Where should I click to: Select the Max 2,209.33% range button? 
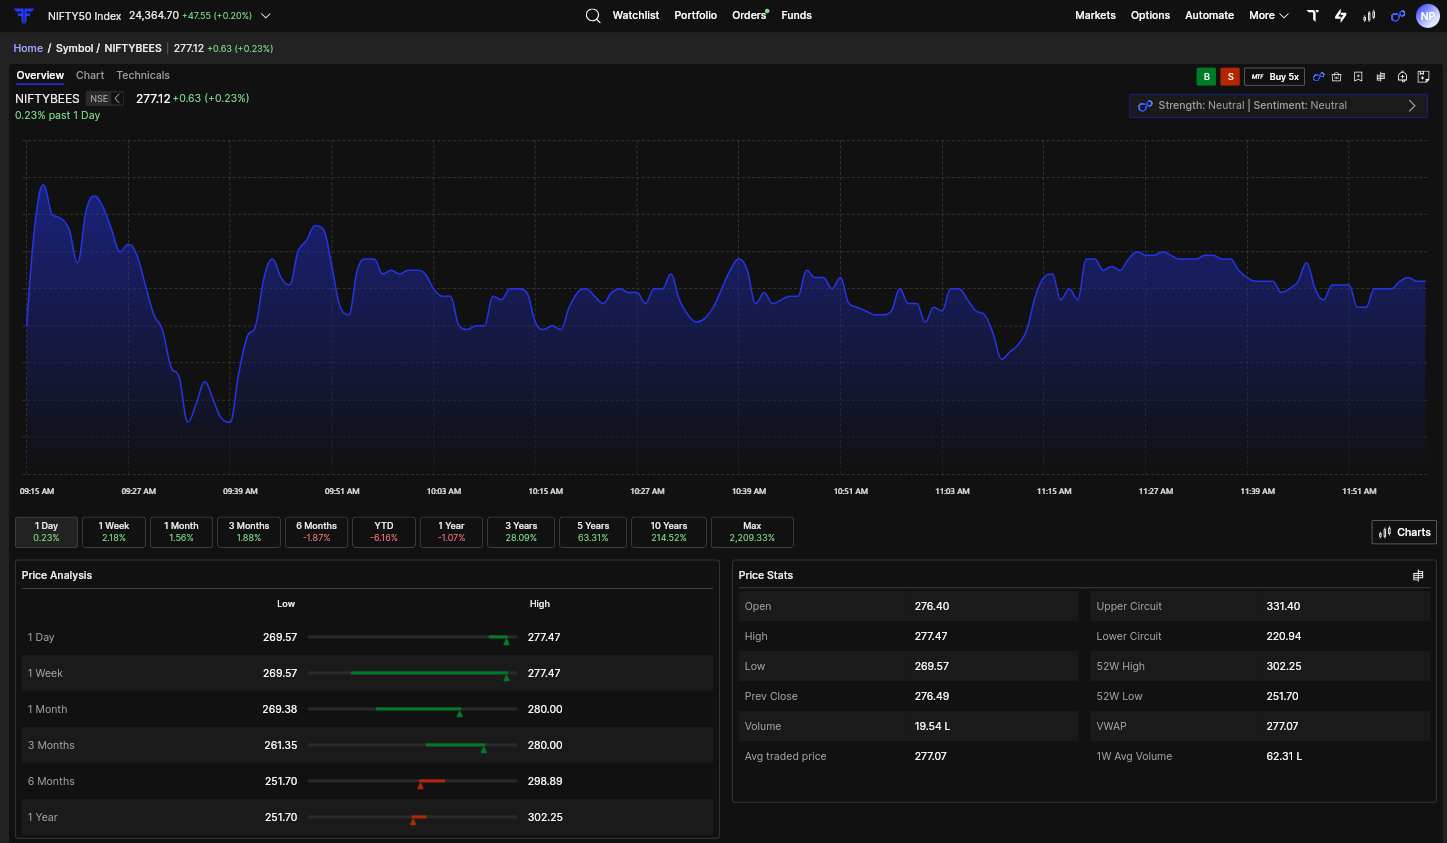click(752, 532)
